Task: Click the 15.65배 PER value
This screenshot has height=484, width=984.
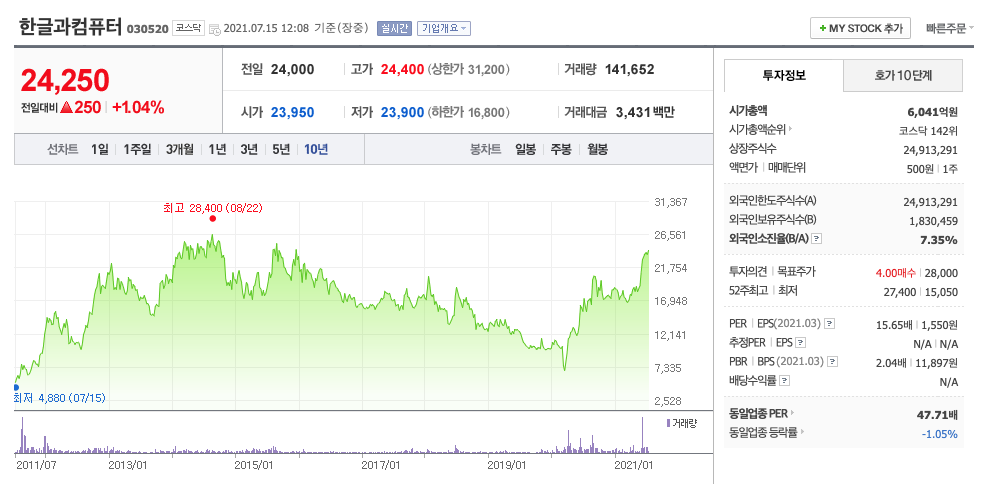Action: (894, 325)
